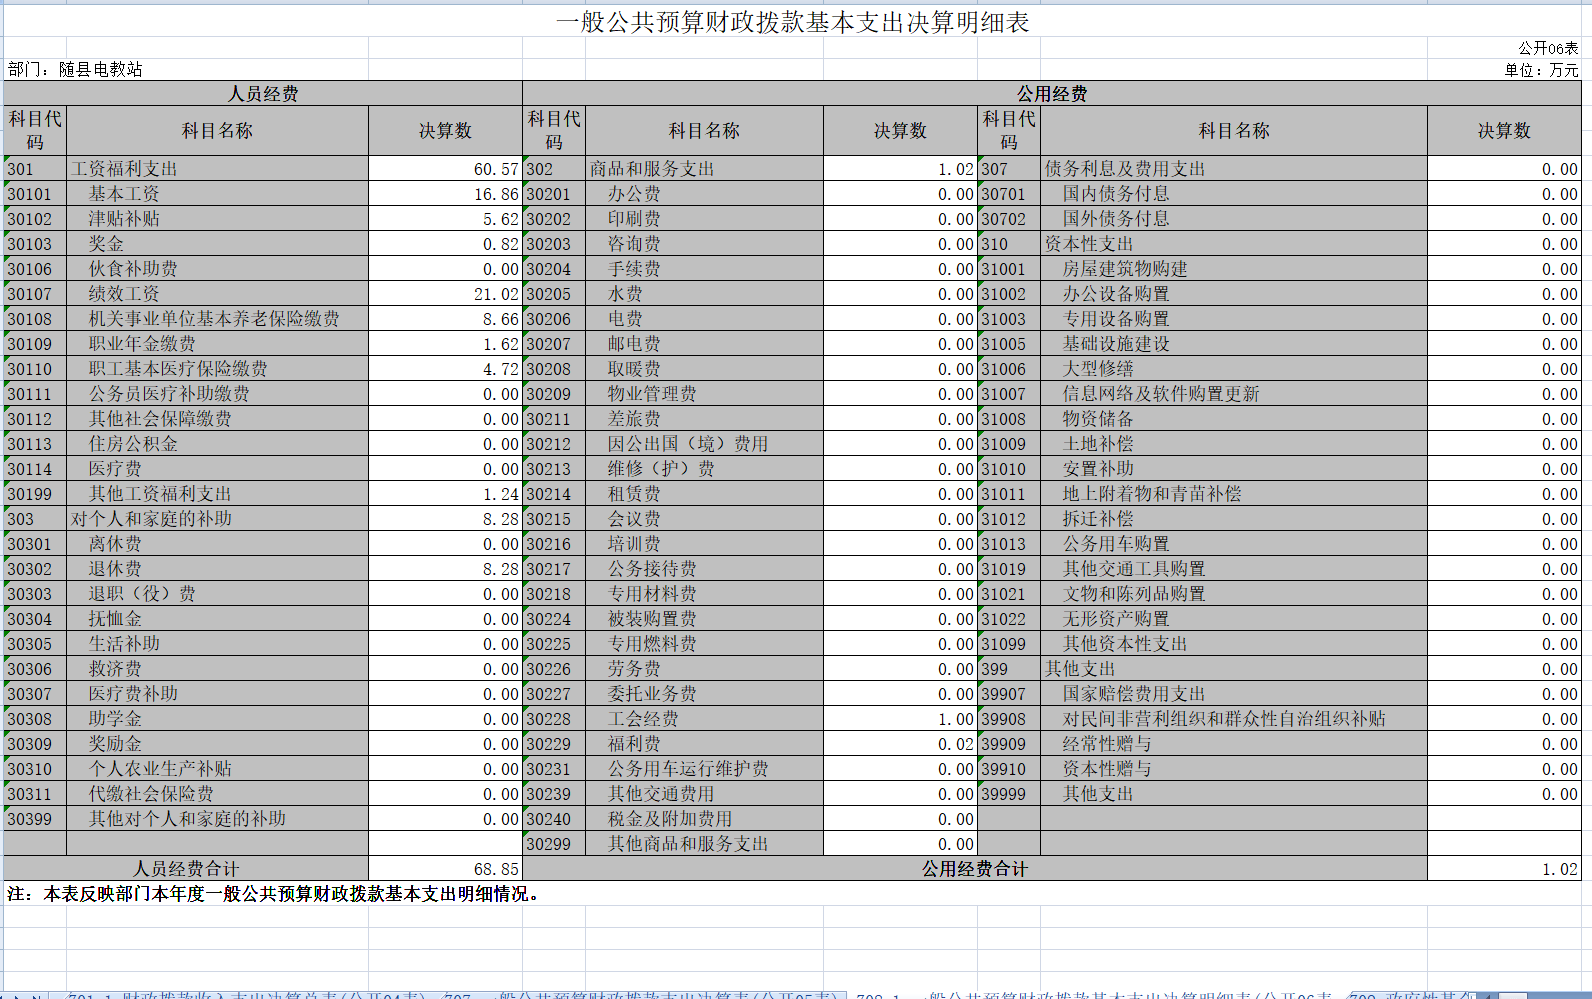This screenshot has height=999, width=1592.
Task: Select code cell 302
Action: (554, 169)
